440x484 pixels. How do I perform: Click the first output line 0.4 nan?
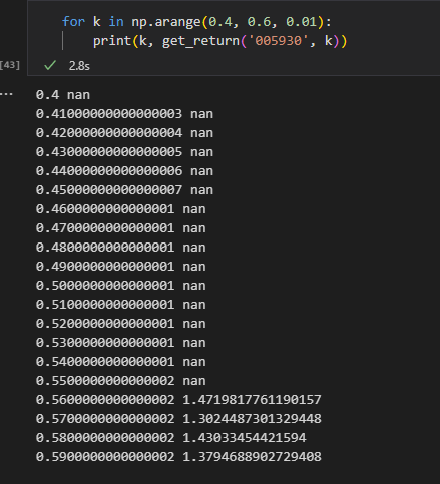(63, 95)
